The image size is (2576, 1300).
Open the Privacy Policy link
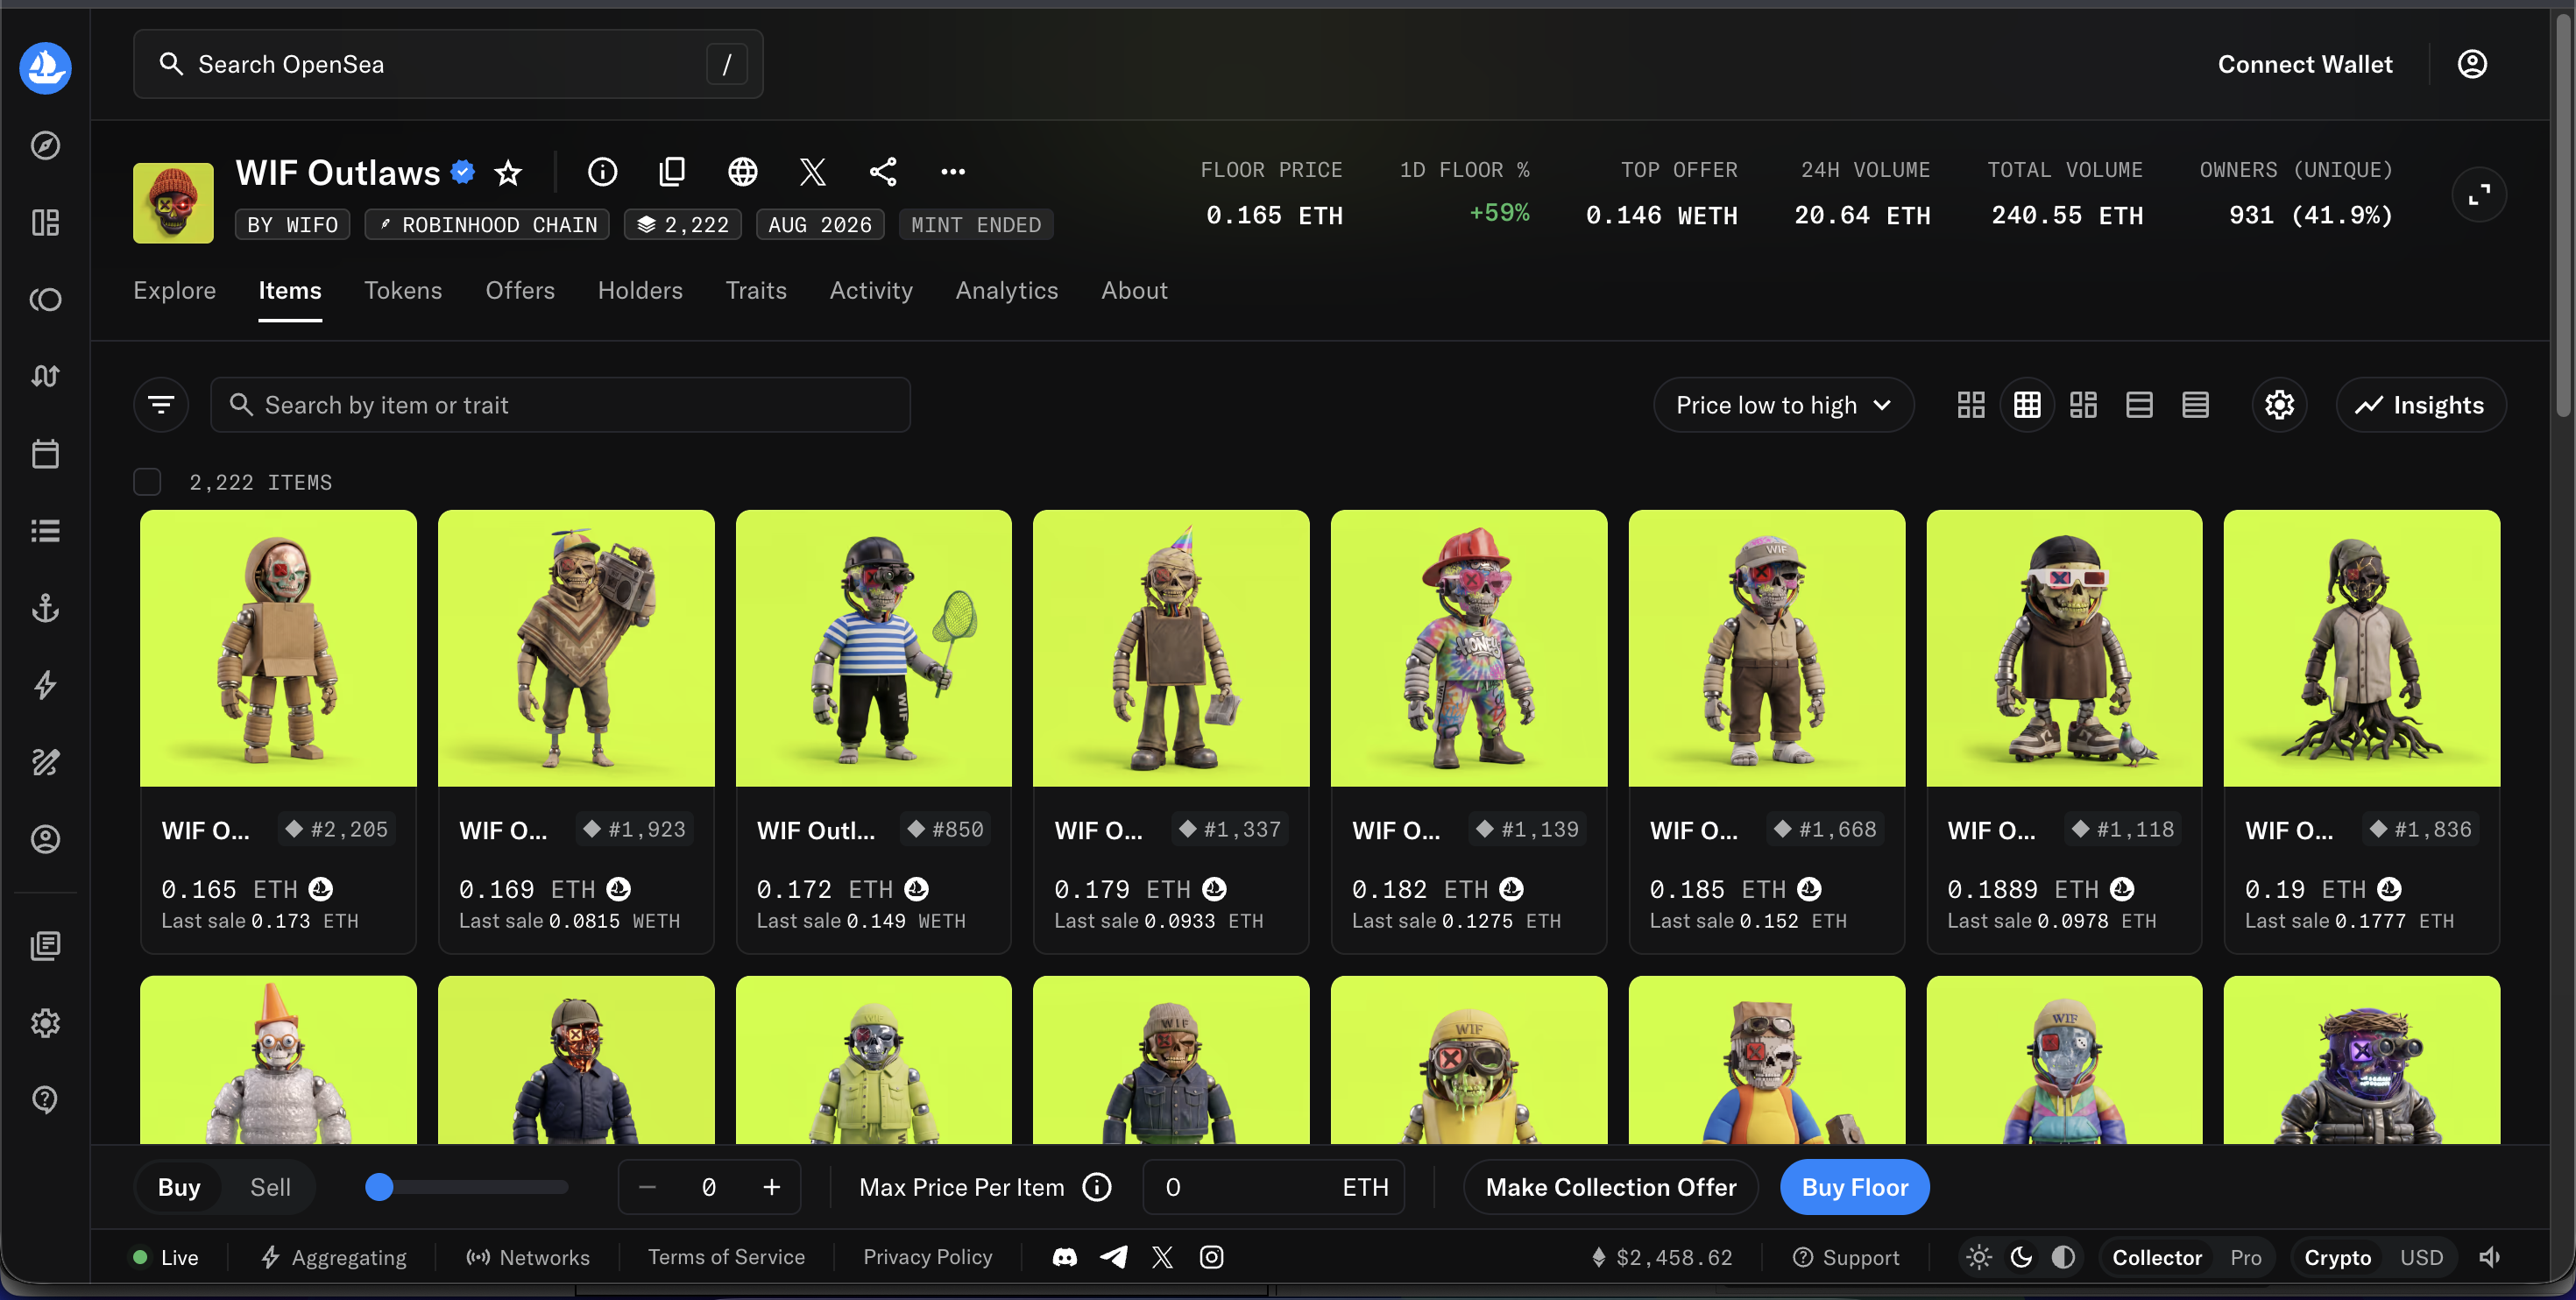click(928, 1257)
